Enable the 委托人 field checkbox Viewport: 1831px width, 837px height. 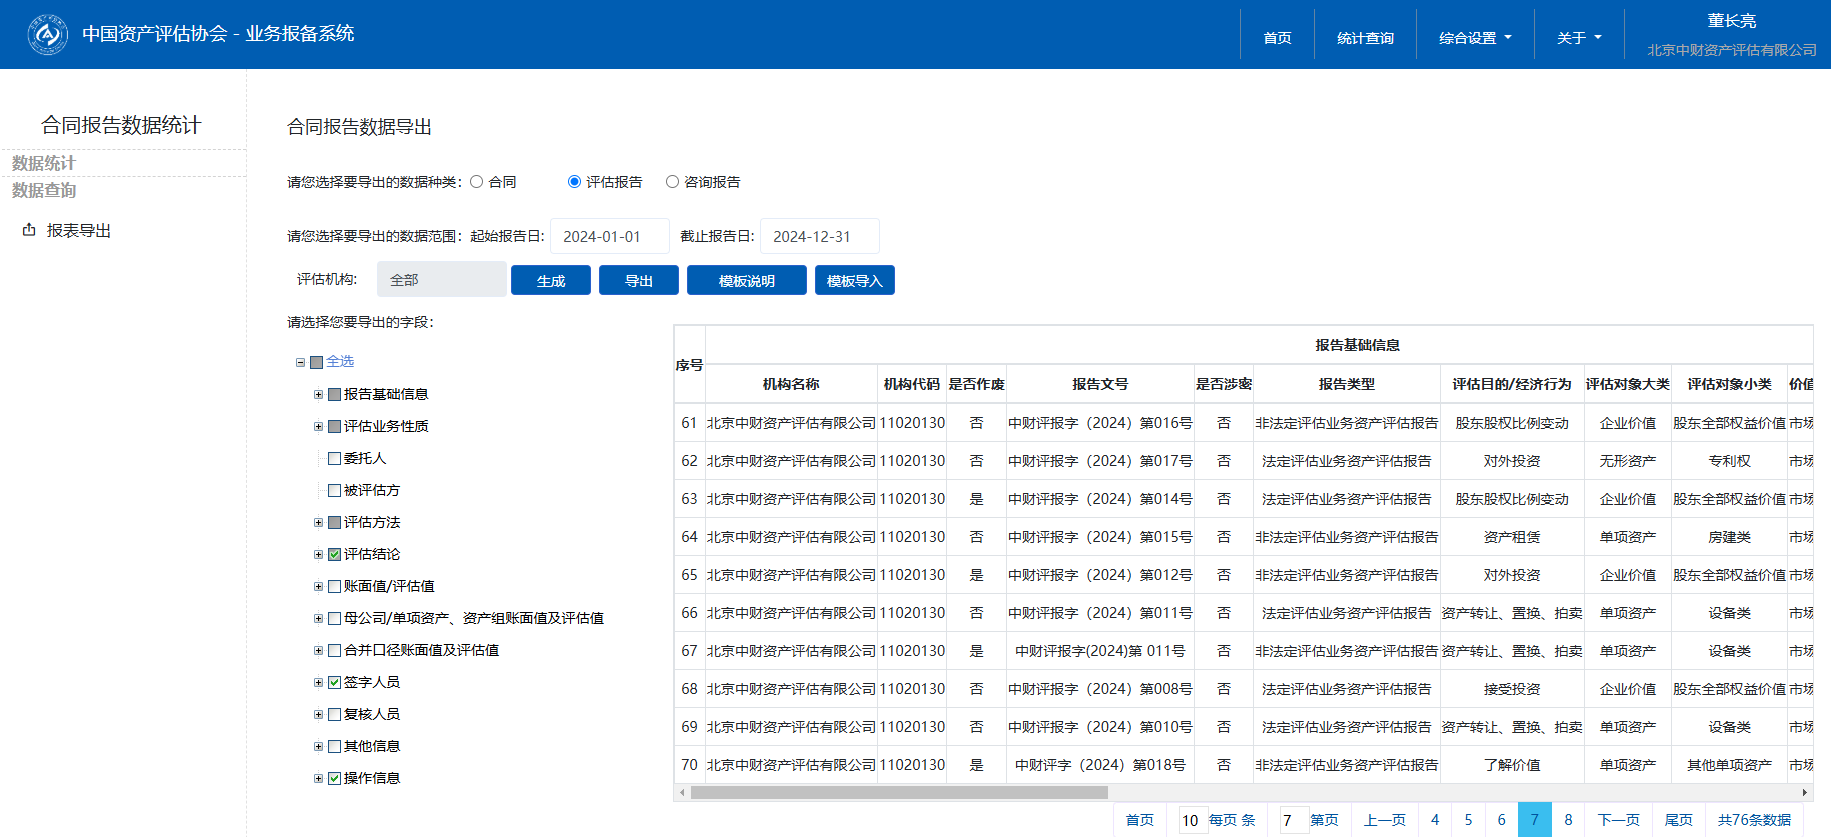click(335, 458)
